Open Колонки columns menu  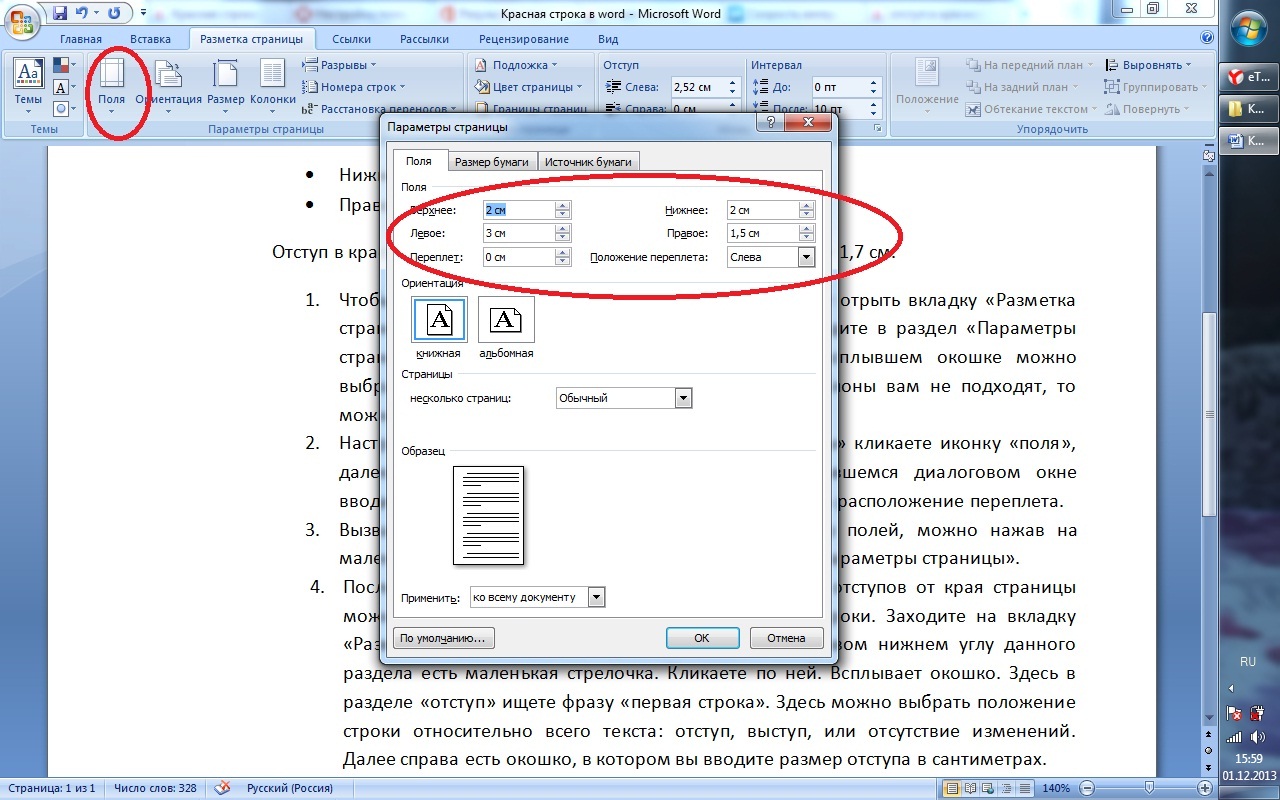point(272,87)
